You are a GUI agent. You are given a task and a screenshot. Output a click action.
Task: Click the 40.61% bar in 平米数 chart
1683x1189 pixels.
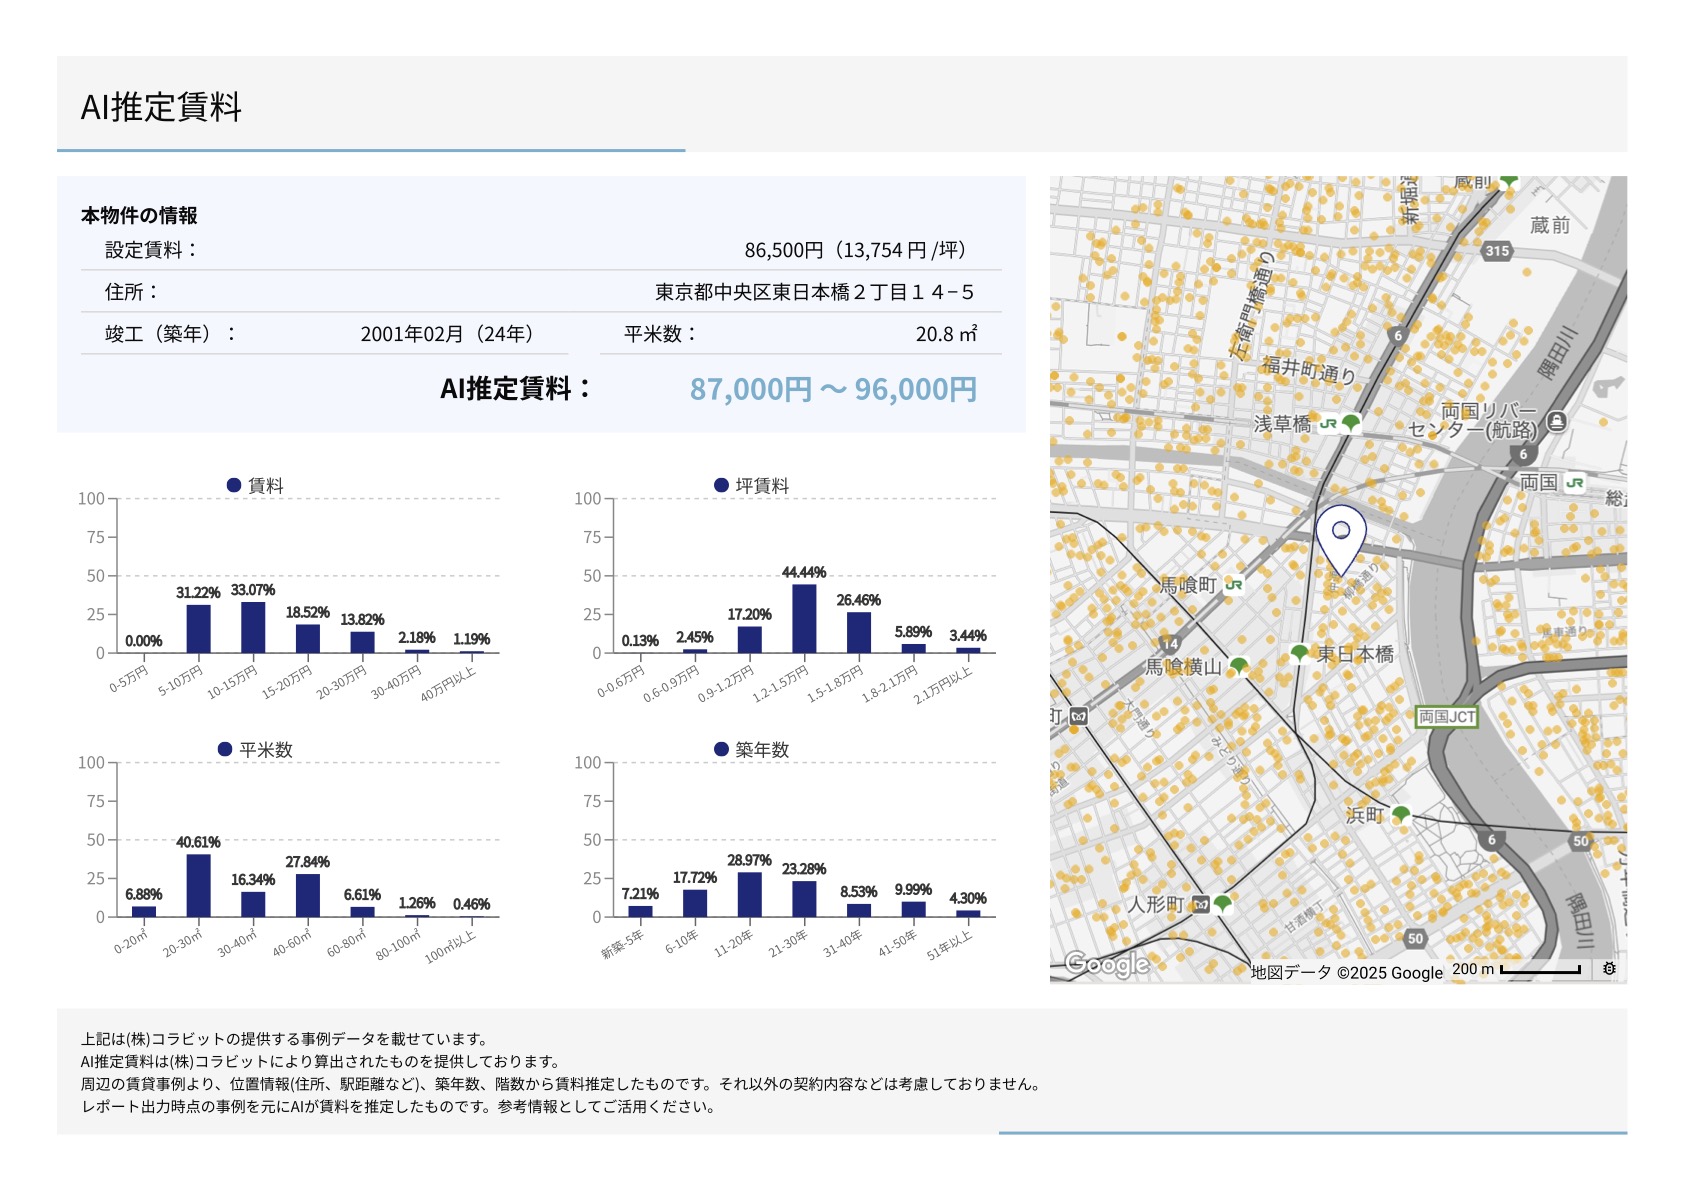pos(198,885)
